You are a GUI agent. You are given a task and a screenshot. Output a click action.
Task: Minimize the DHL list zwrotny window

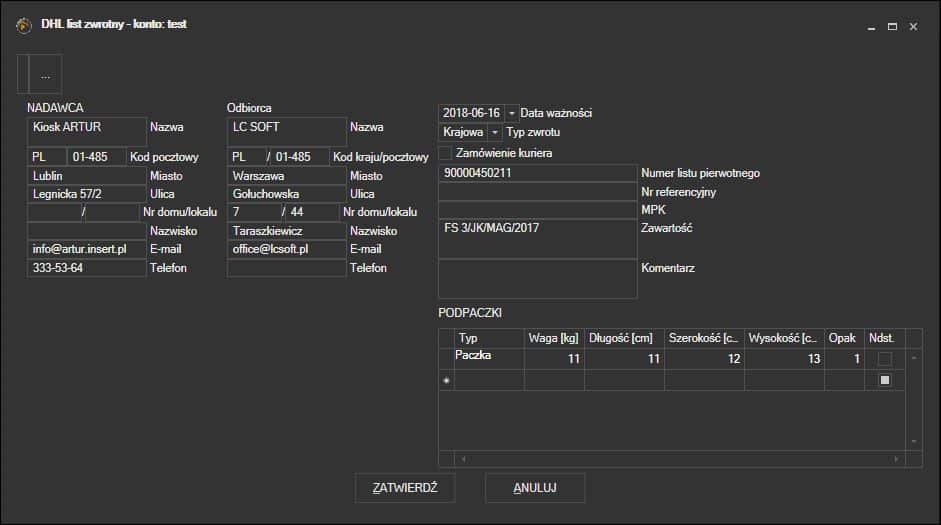click(871, 27)
